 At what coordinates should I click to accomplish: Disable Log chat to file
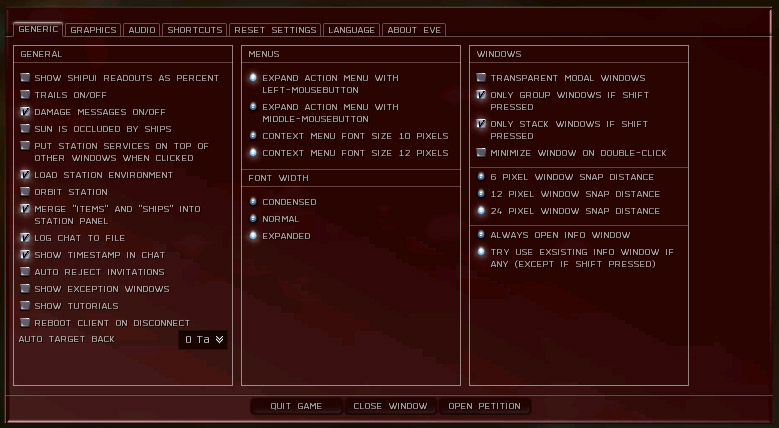point(25,238)
